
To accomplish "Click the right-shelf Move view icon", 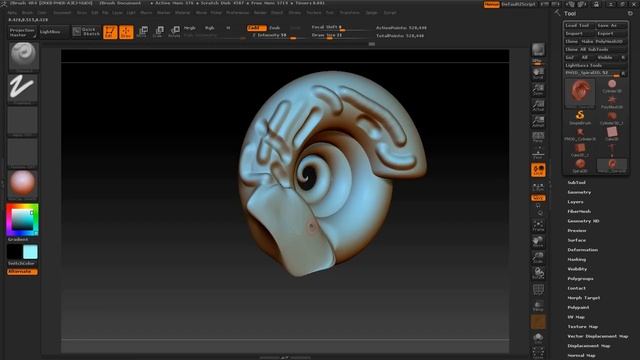I will (538, 242).
